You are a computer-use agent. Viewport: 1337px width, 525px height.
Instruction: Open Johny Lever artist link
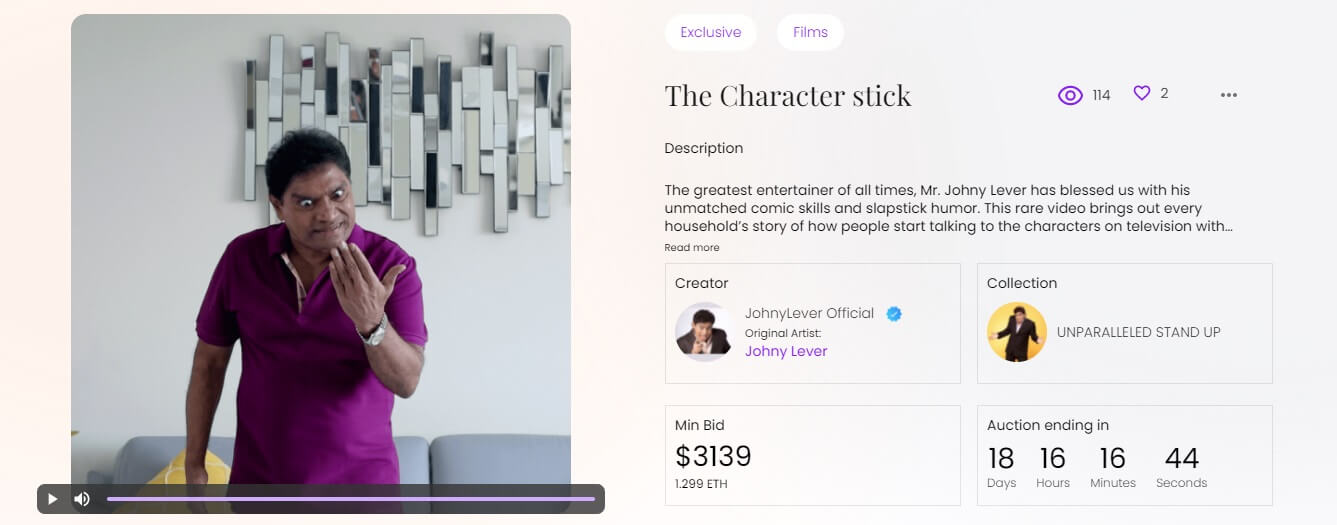pyautogui.click(x=786, y=351)
